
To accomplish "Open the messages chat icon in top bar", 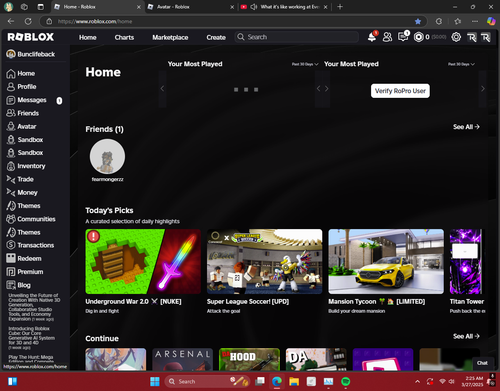I will (403, 37).
